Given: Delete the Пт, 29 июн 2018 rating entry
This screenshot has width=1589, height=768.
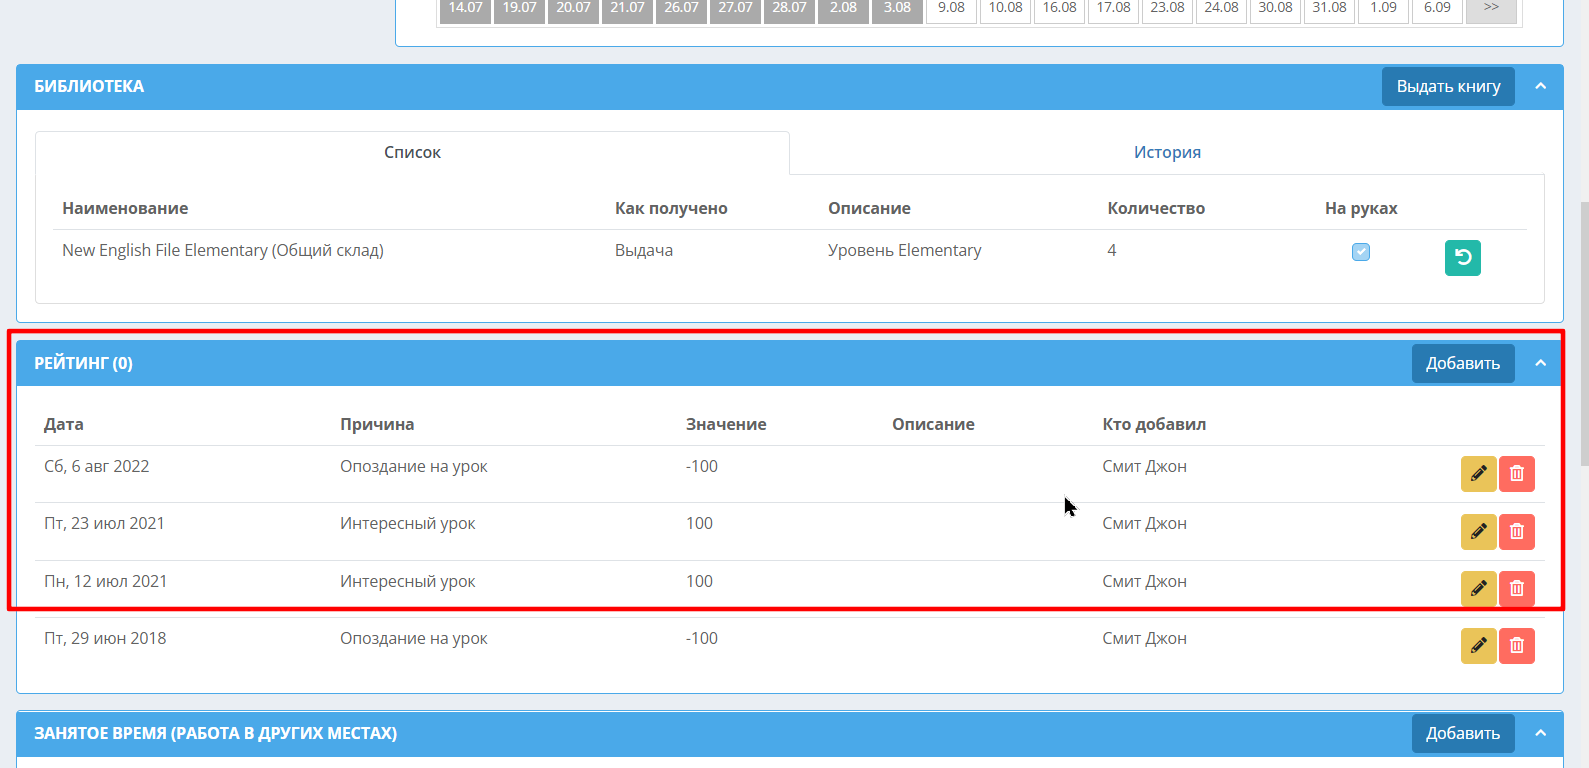Looking at the screenshot, I should click(x=1516, y=645).
